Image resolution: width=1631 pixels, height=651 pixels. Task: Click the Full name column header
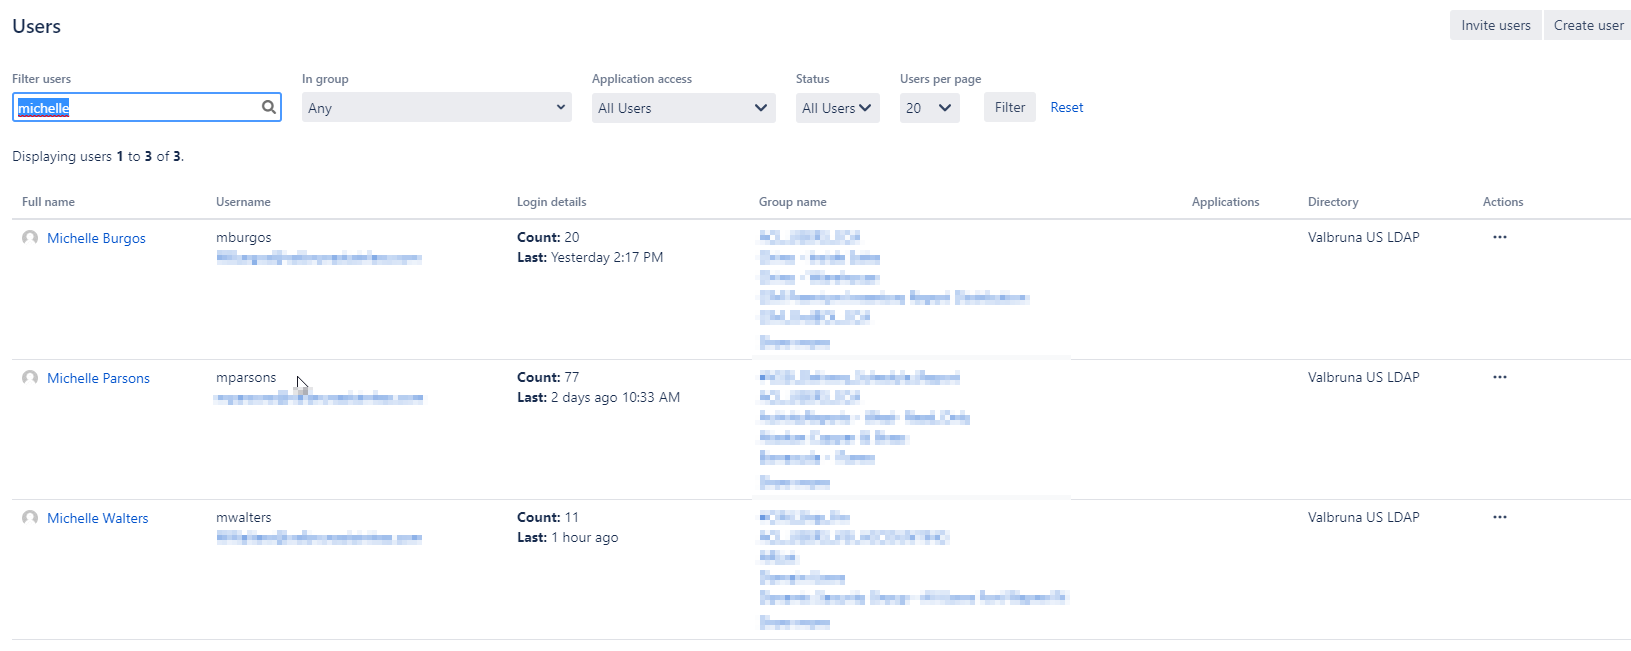click(x=48, y=202)
